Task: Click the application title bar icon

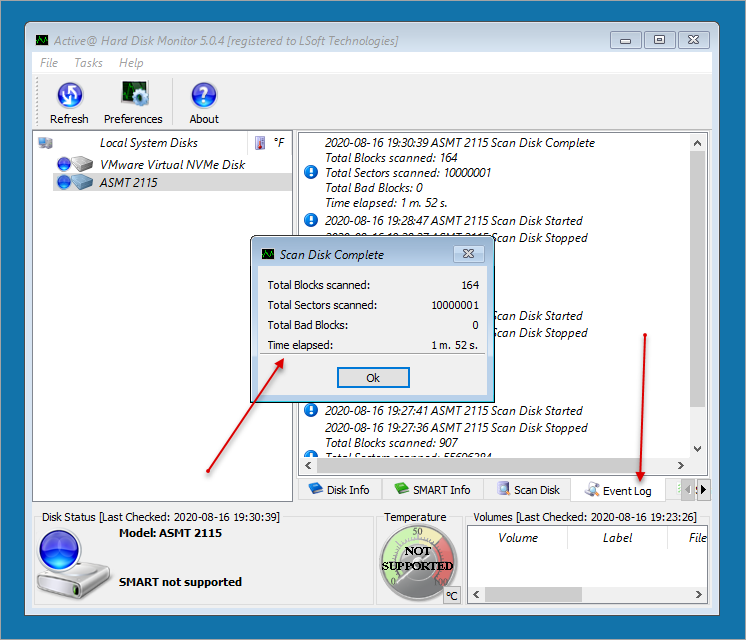Action: (x=42, y=40)
